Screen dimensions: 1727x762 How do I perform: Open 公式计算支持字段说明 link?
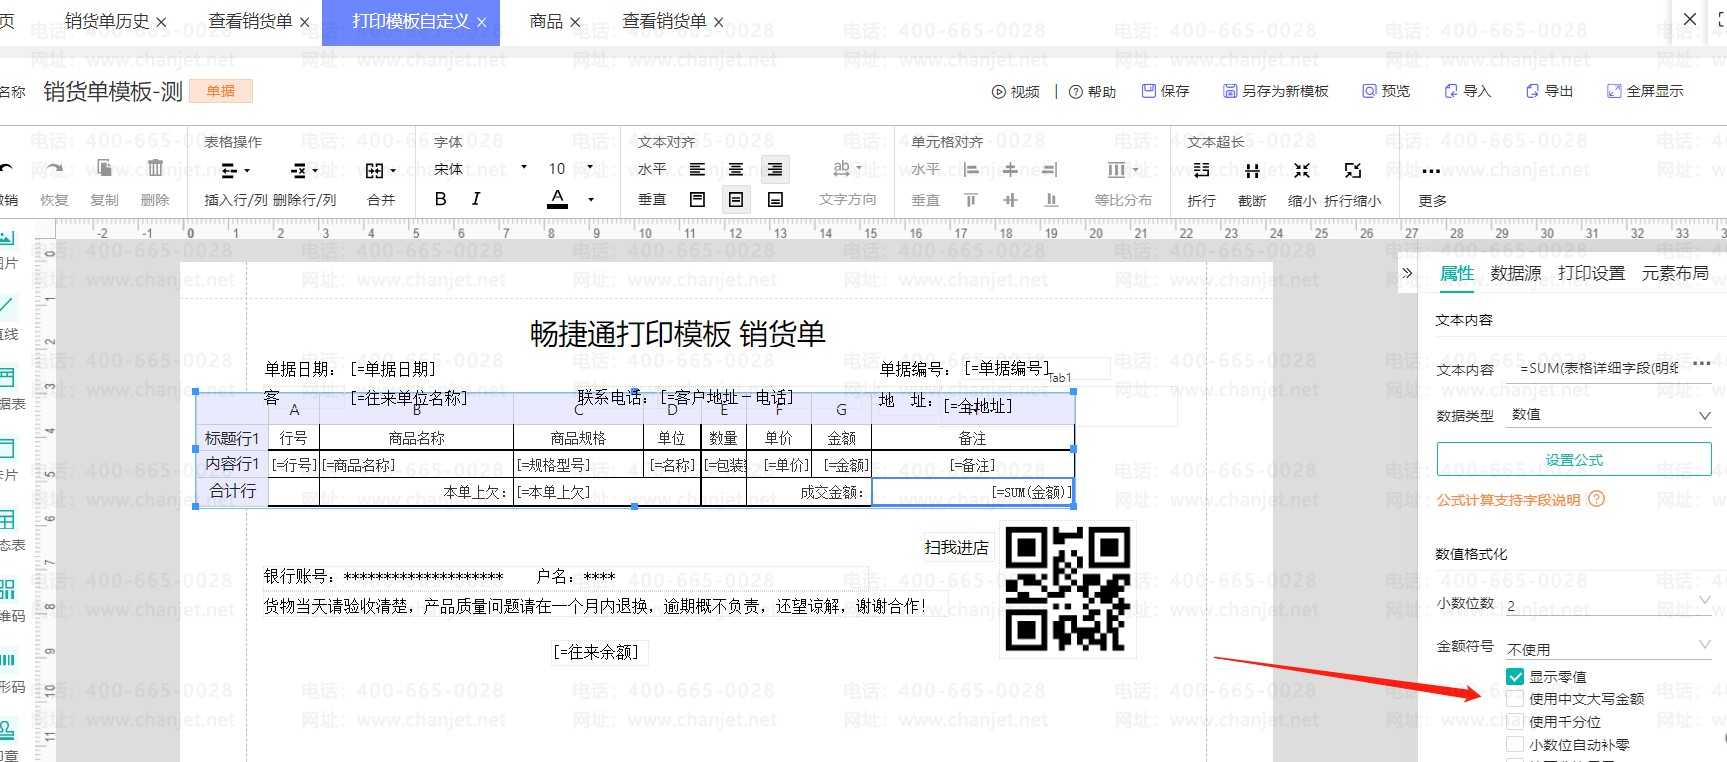tap(1509, 500)
